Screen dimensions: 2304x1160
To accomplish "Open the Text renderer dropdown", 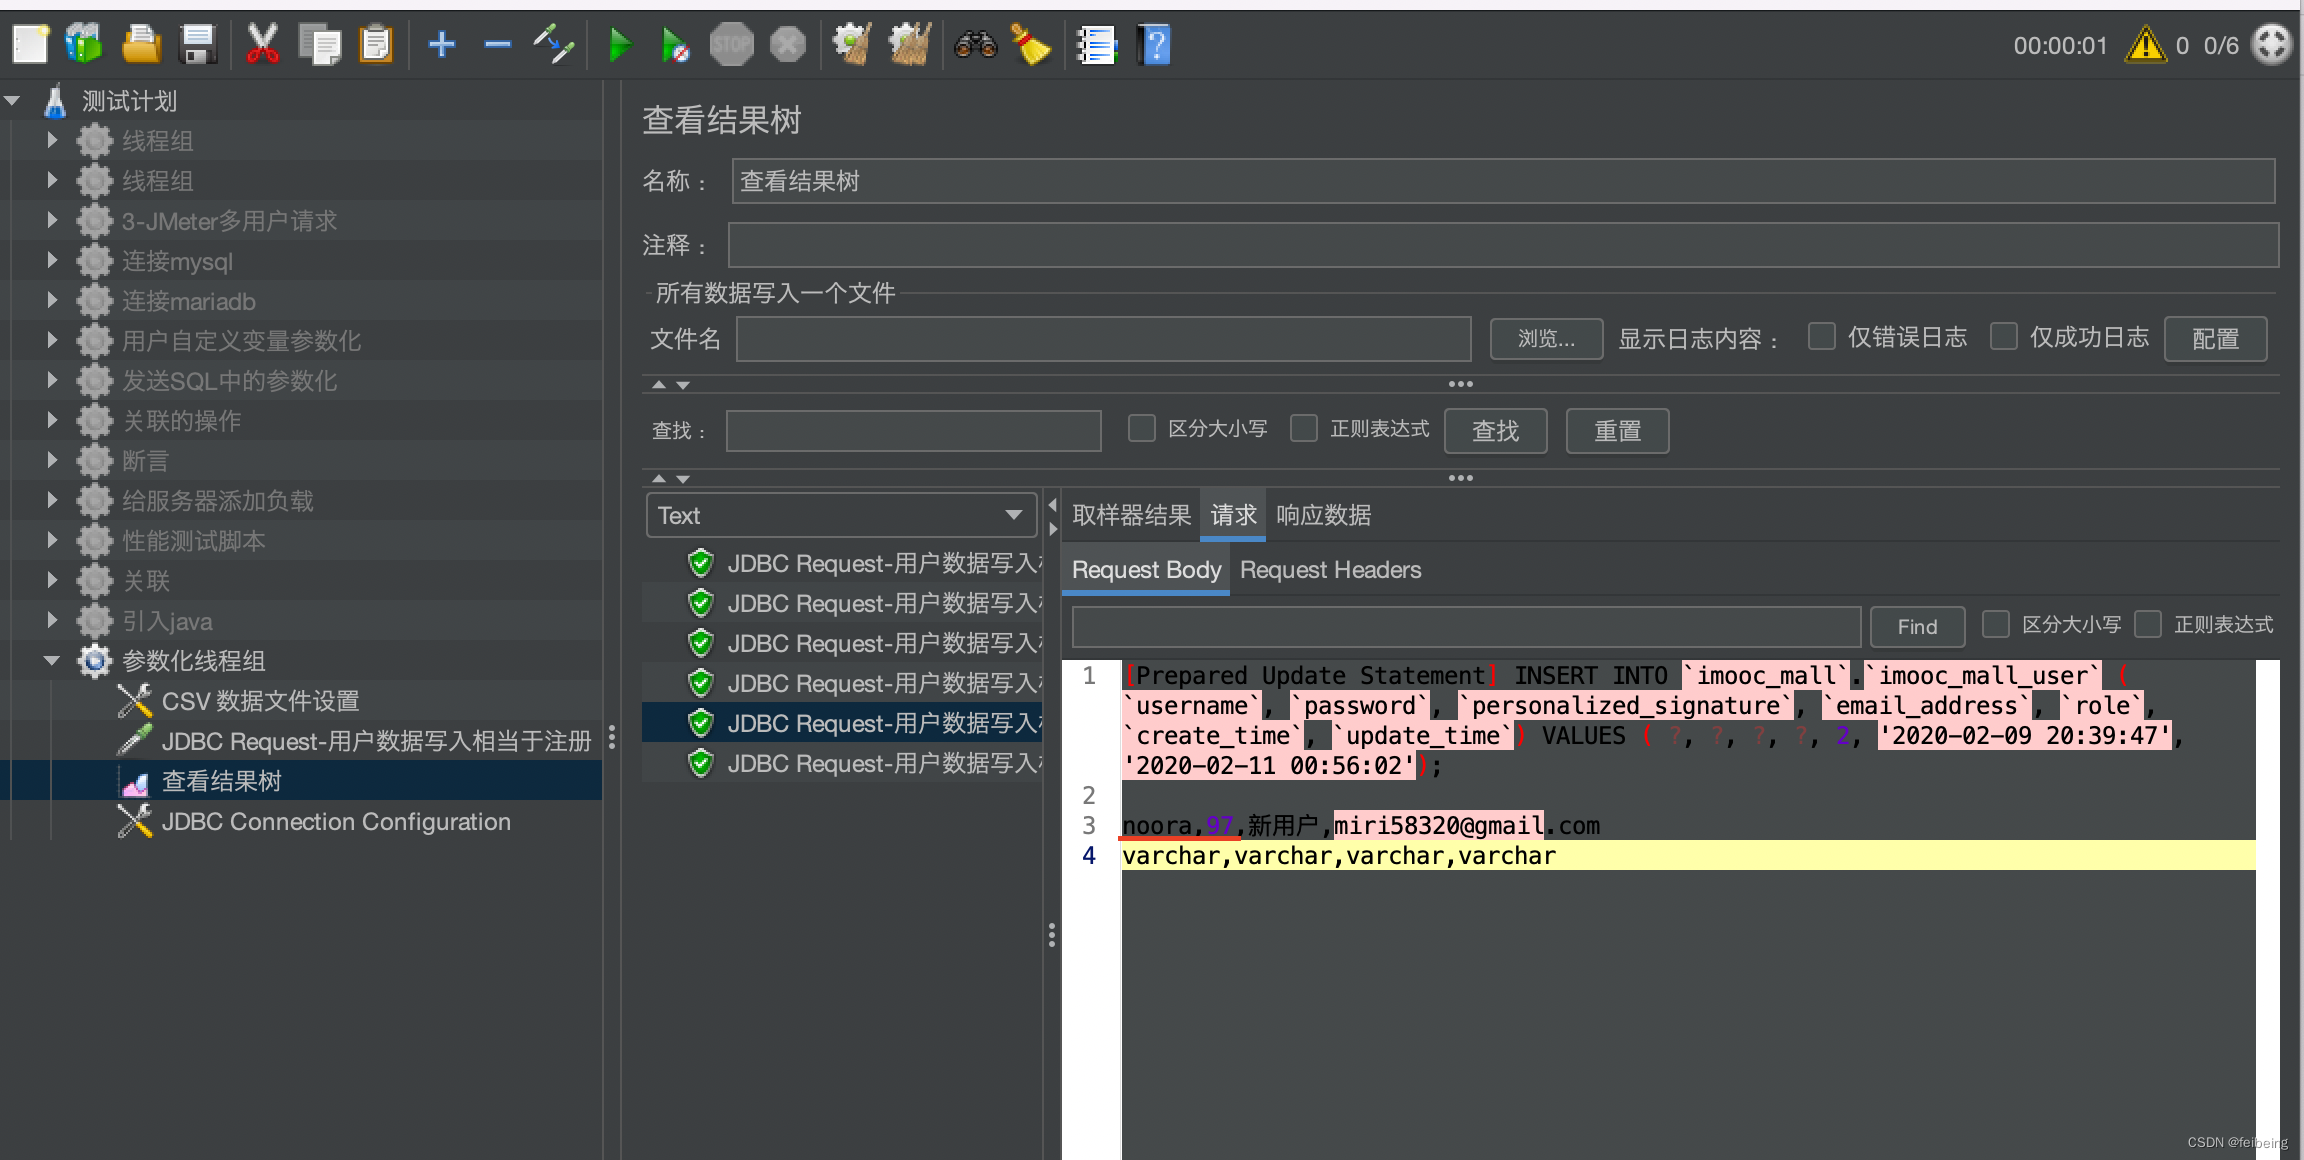I will click(x=841, y=516).
